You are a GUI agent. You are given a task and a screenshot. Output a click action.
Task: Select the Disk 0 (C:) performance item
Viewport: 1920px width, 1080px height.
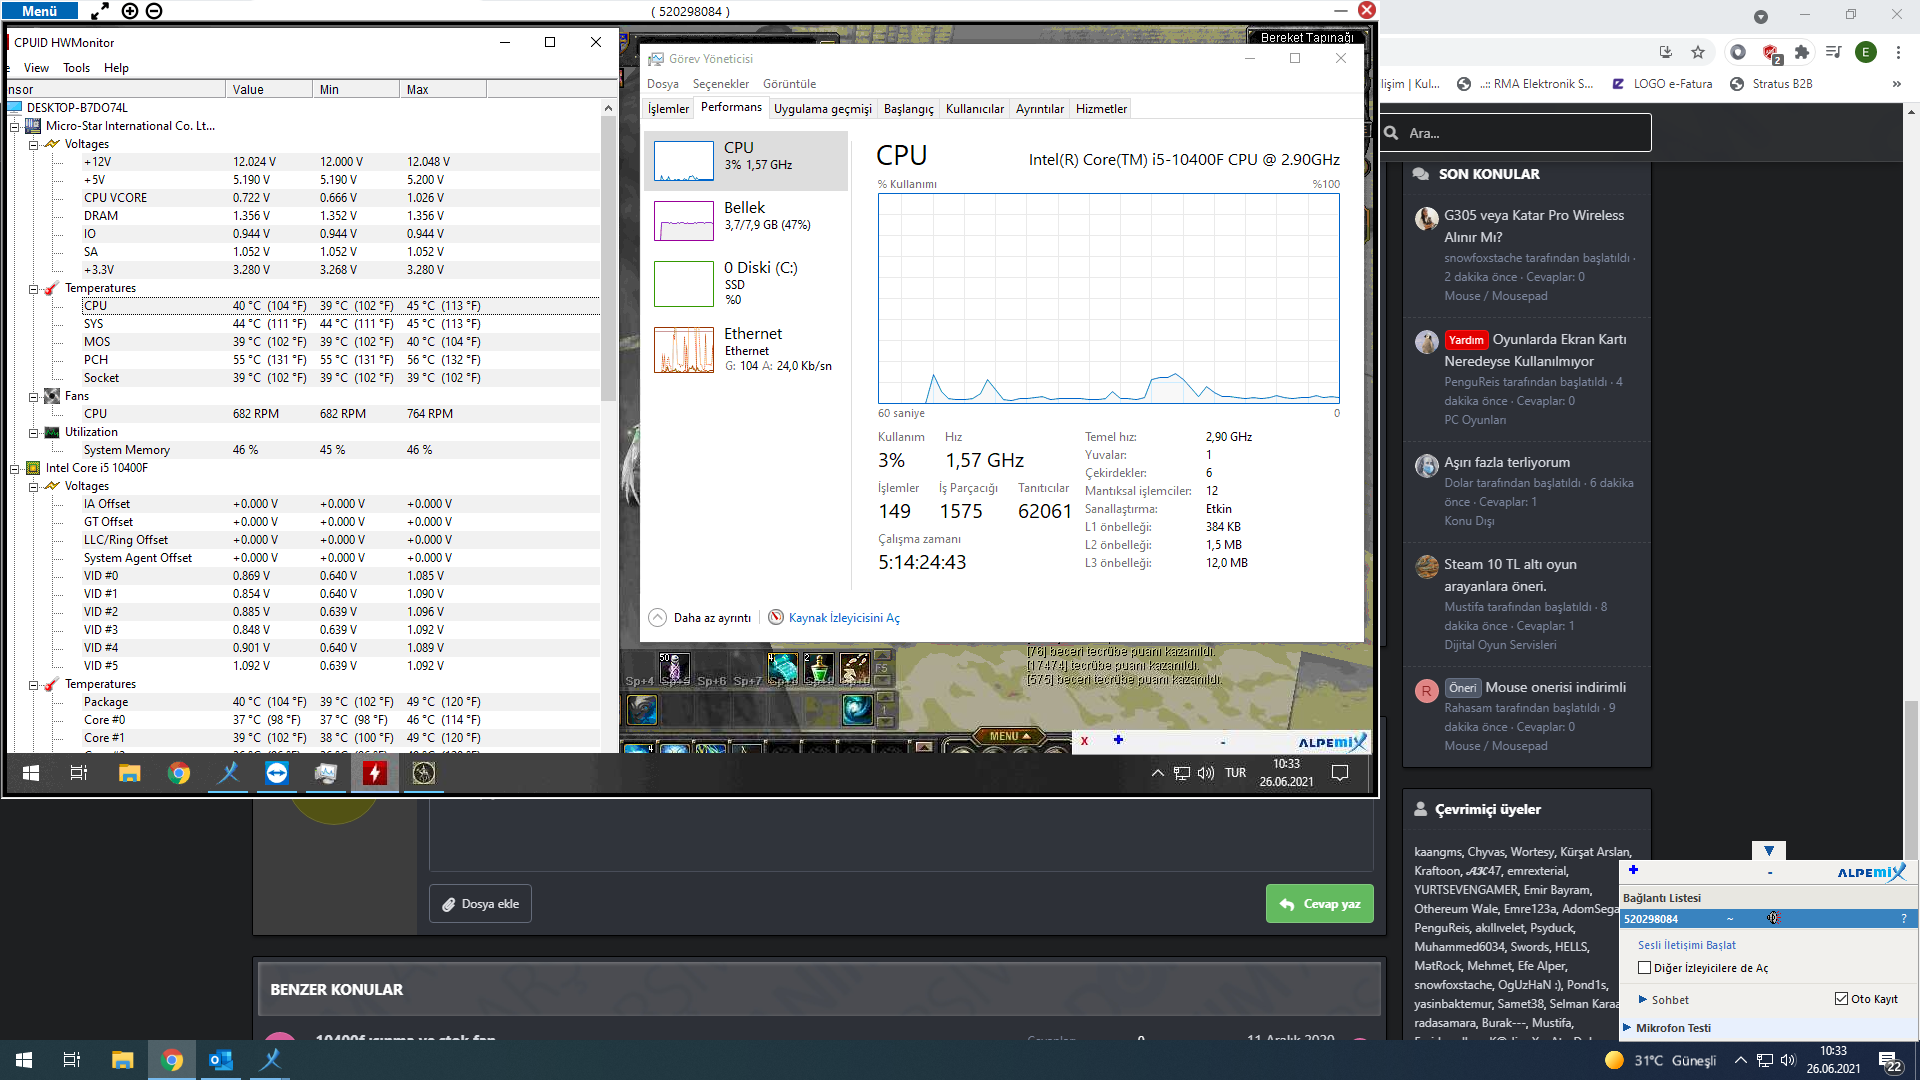(x=746, y=283)
